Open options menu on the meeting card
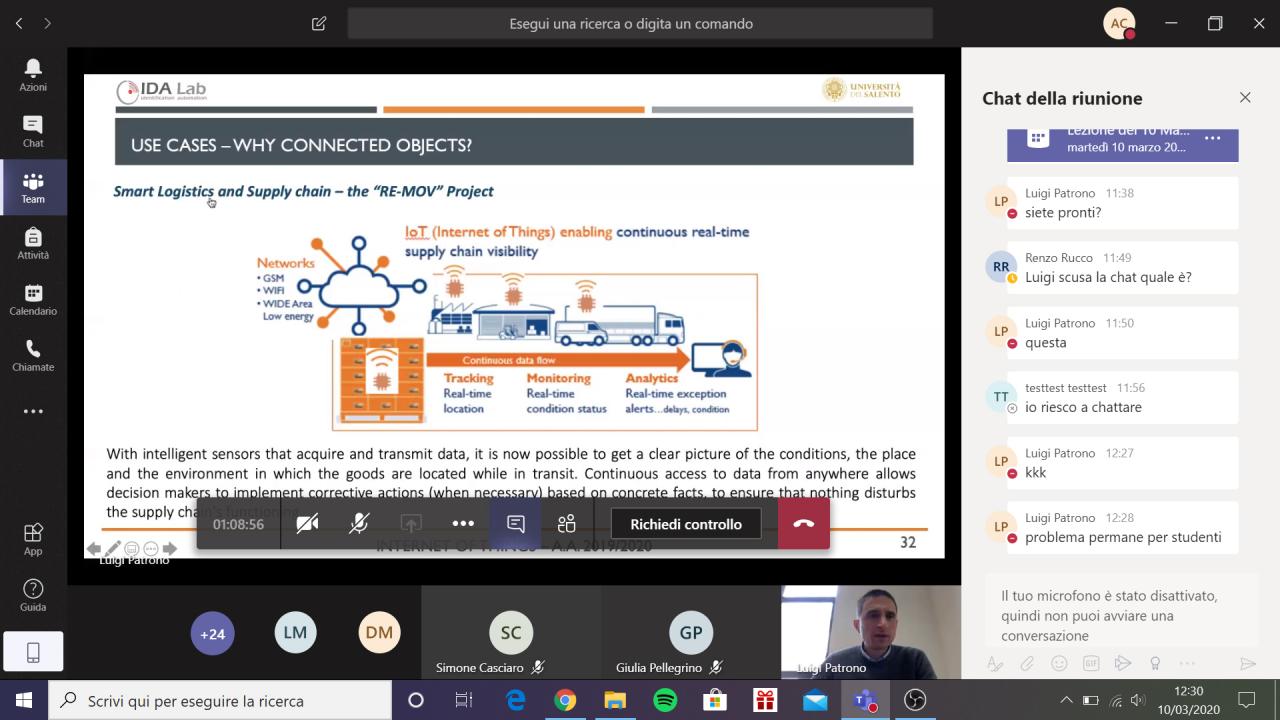This screenshot has width=1280, height=720. pos(1212,139)
